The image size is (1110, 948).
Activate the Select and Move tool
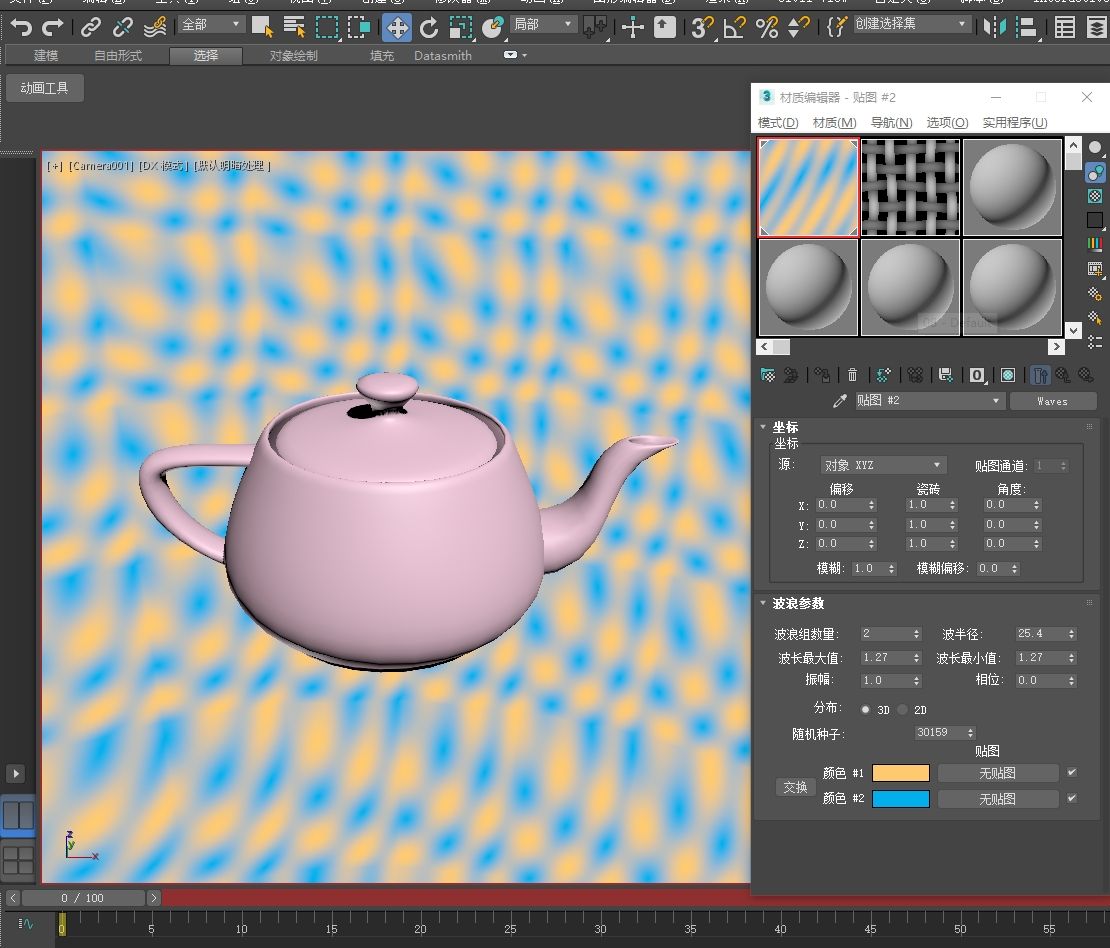[x=397, y=28]
